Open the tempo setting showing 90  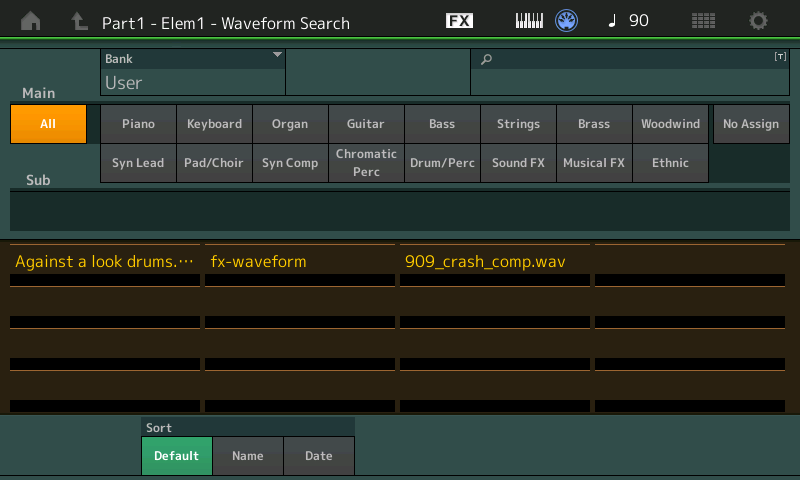point(628,21)
